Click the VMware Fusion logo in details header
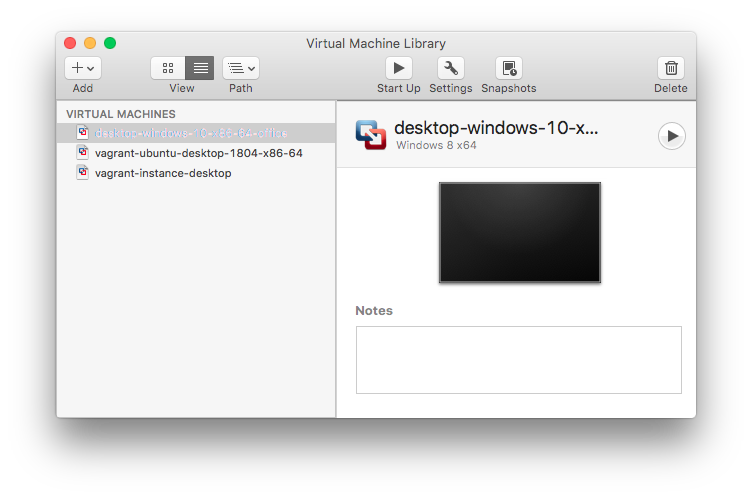Viewport: 752px width, 498px height. tap(371, 135)
